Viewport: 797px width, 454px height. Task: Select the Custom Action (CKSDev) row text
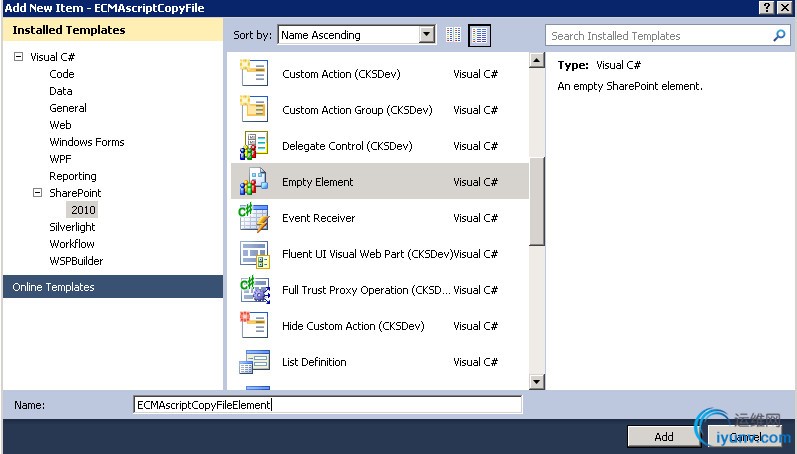click(341, 74)
